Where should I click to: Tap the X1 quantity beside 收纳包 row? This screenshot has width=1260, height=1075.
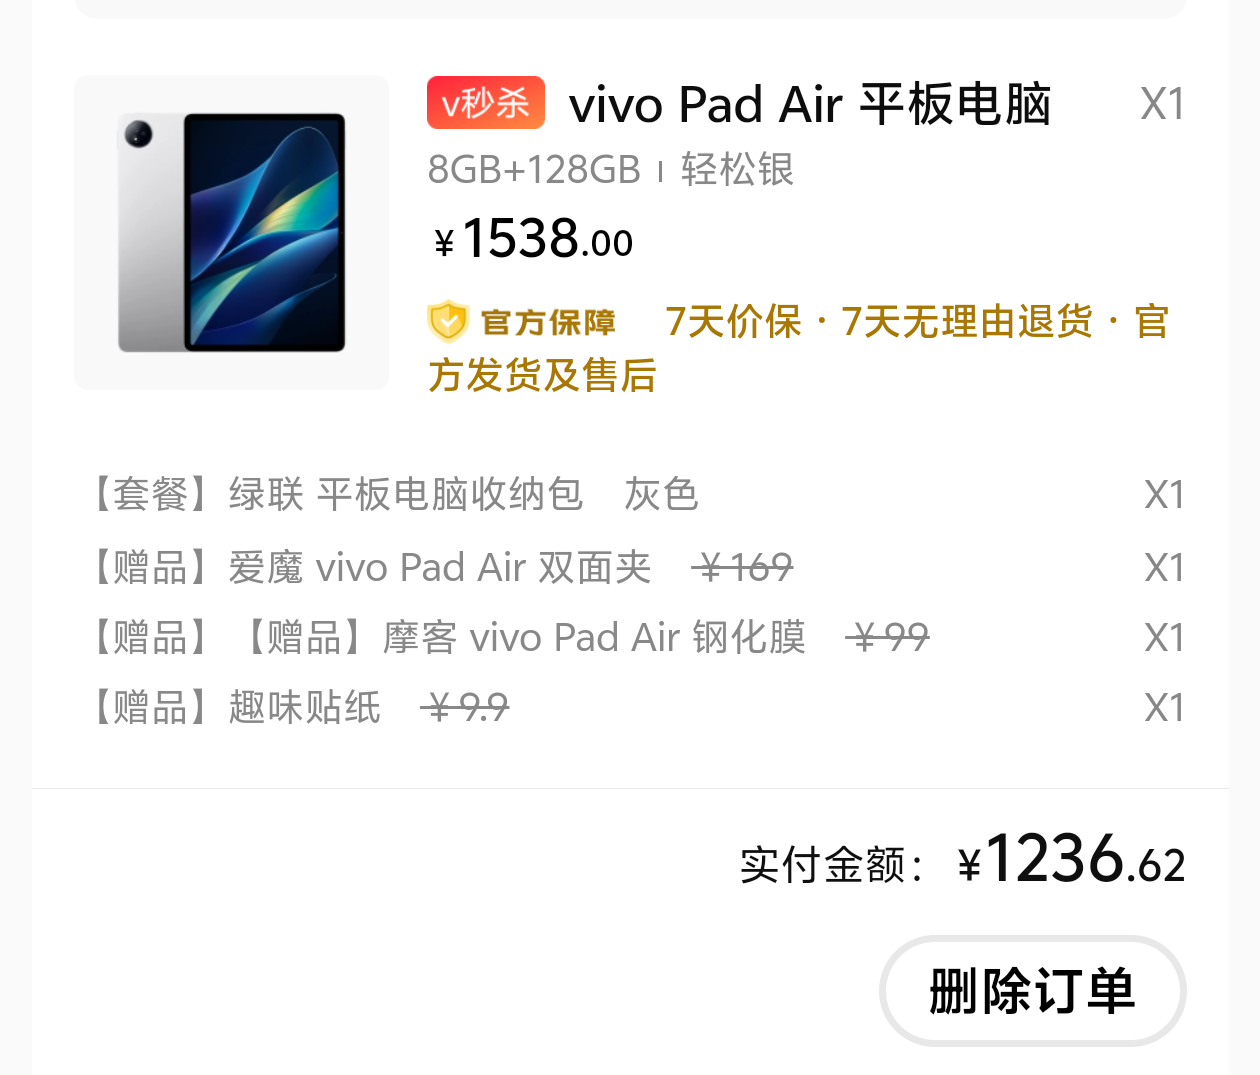[1164, 495]
